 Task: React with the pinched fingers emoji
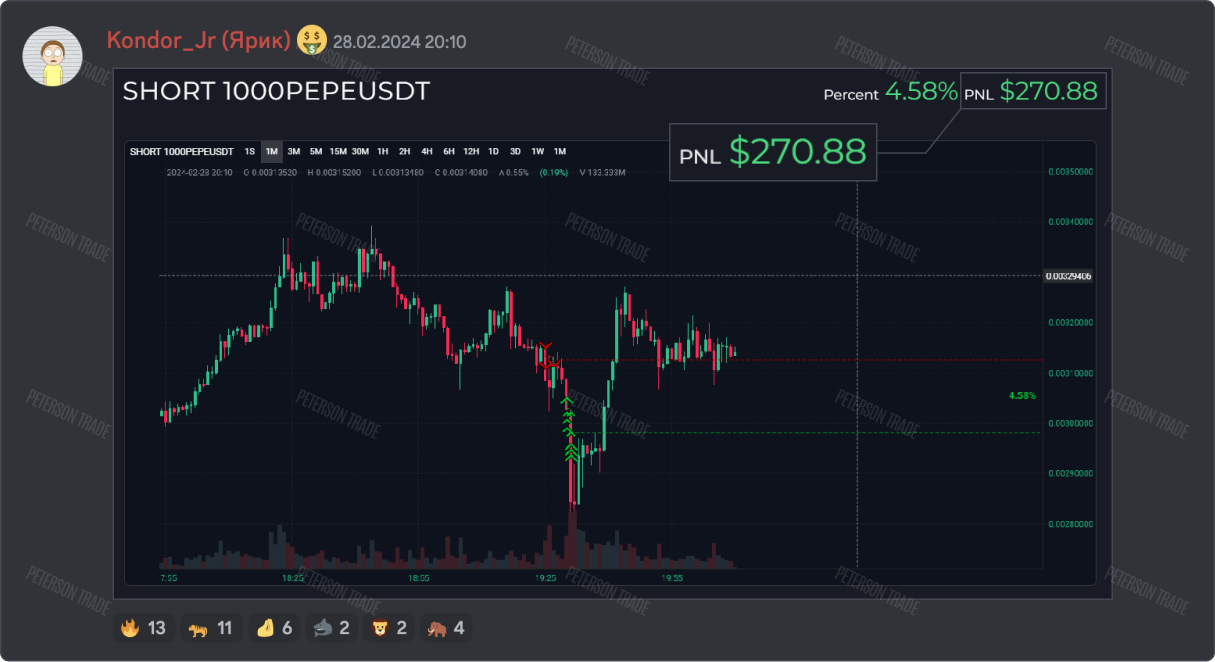pos(273,628)
